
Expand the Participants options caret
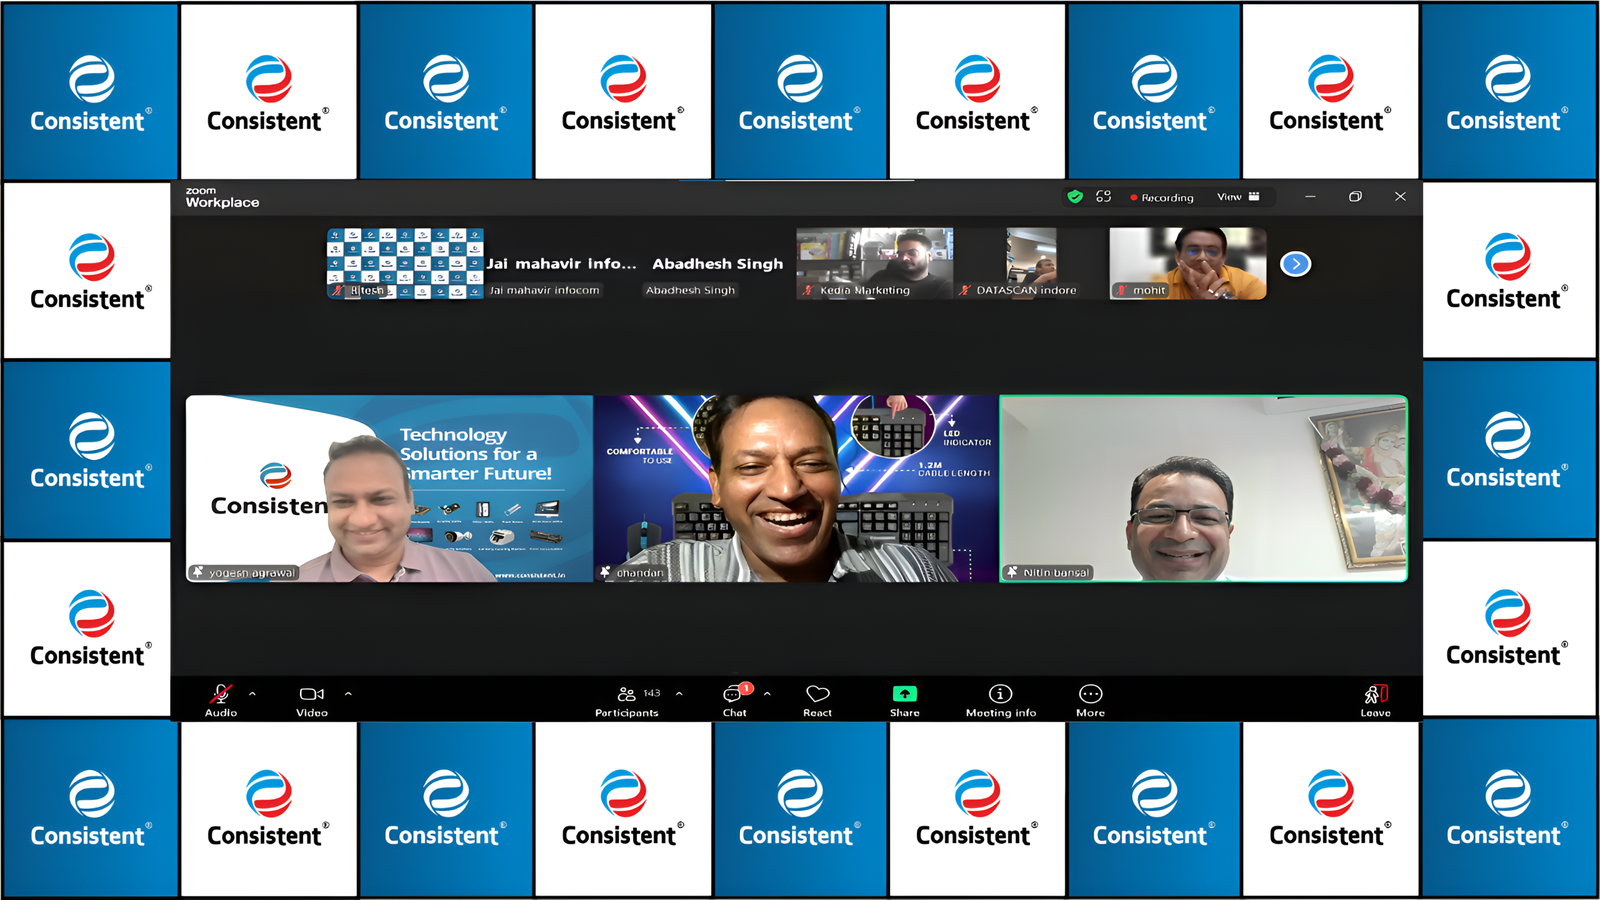pyautogui.click(x=679, y=693)
